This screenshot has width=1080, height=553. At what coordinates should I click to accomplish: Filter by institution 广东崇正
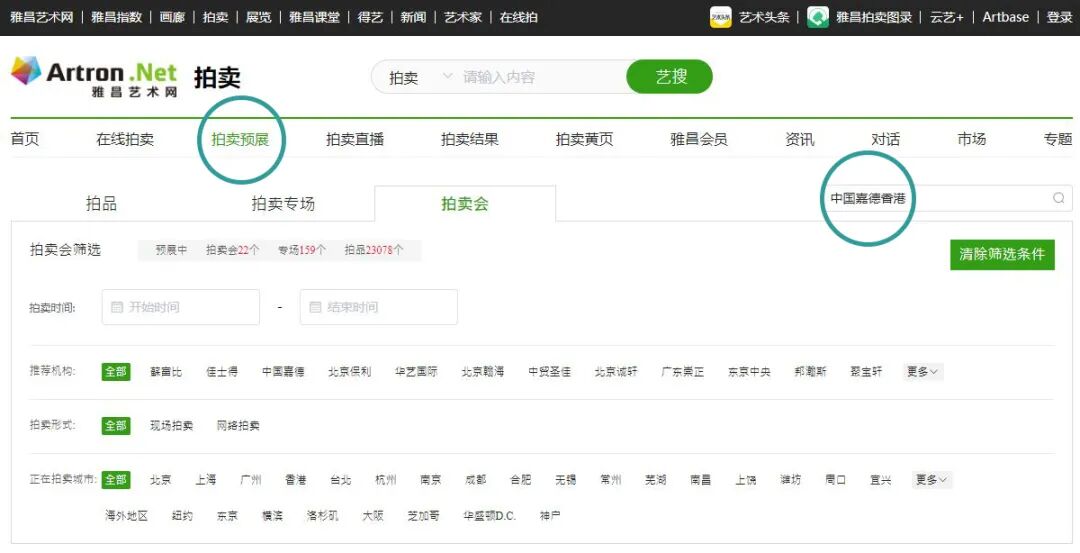[683, 371]
